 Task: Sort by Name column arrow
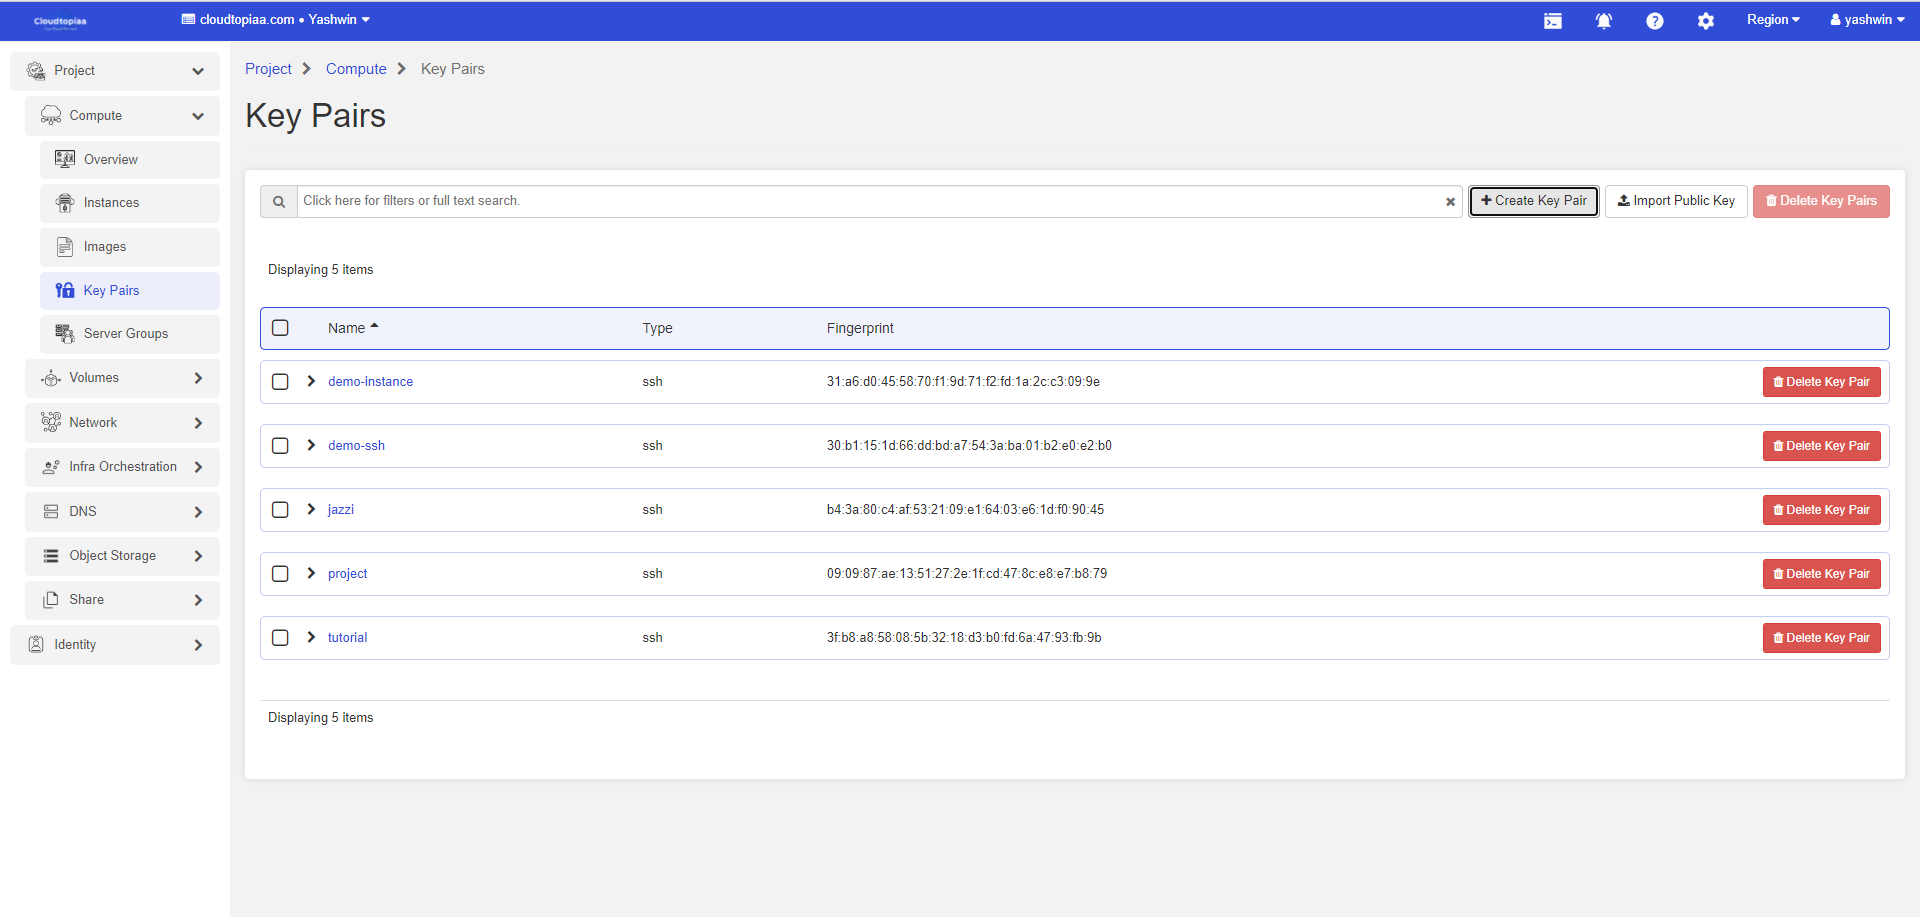click(x=374, y=327)
